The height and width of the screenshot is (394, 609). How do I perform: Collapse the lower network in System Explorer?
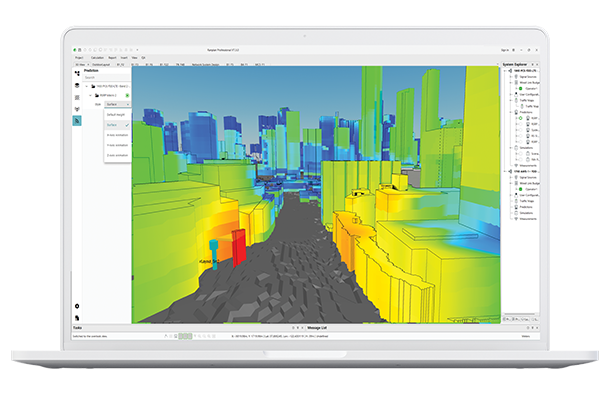pyautogui.click(x=505, y=171)
